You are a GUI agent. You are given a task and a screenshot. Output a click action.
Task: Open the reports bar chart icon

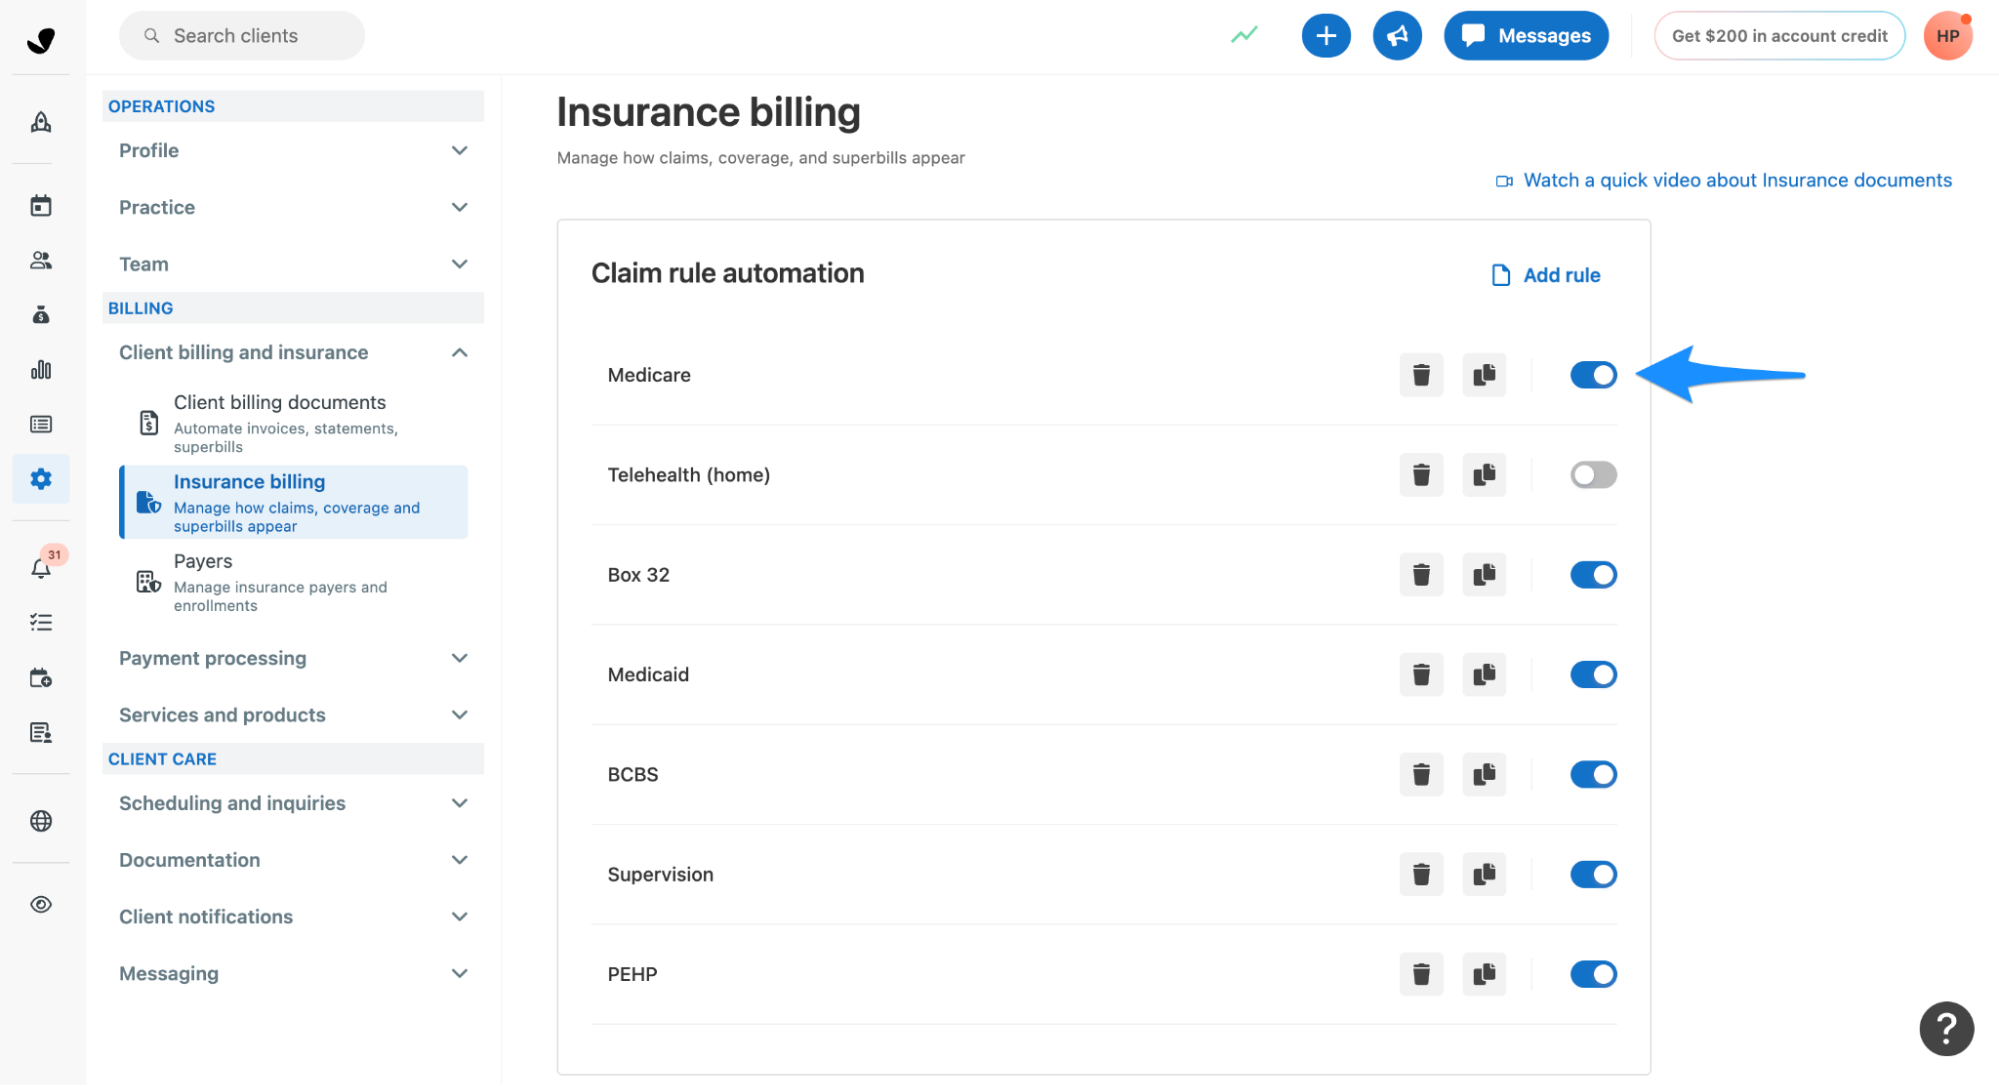click(x=41, y=369)
